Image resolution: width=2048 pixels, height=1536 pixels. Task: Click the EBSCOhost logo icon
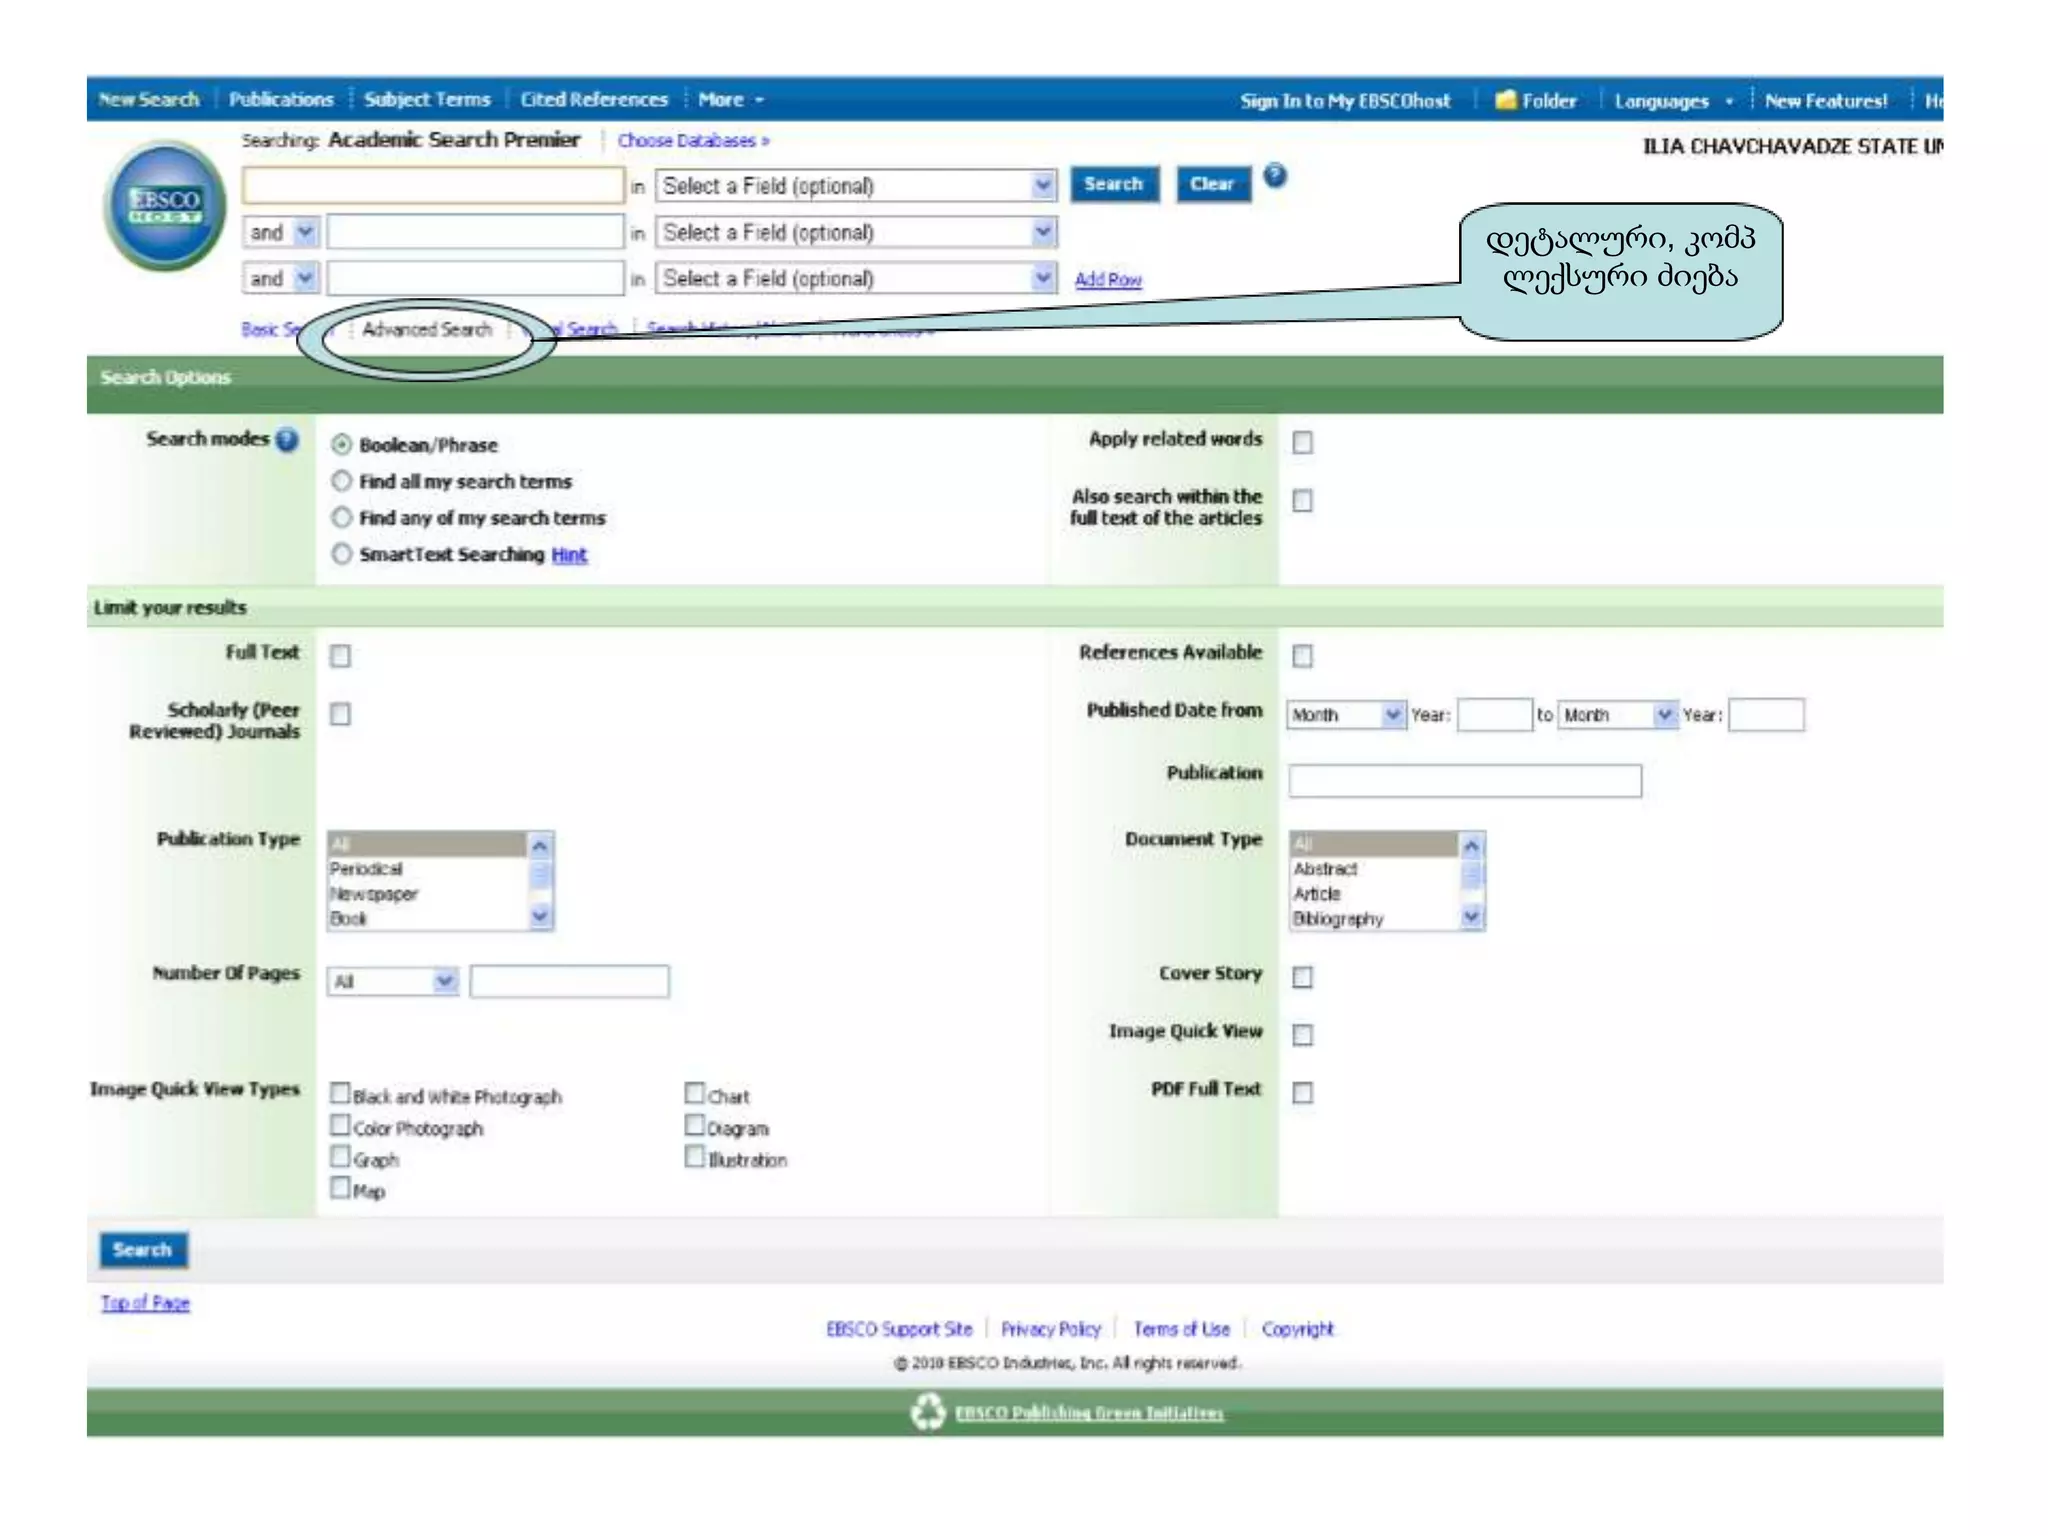165,205
